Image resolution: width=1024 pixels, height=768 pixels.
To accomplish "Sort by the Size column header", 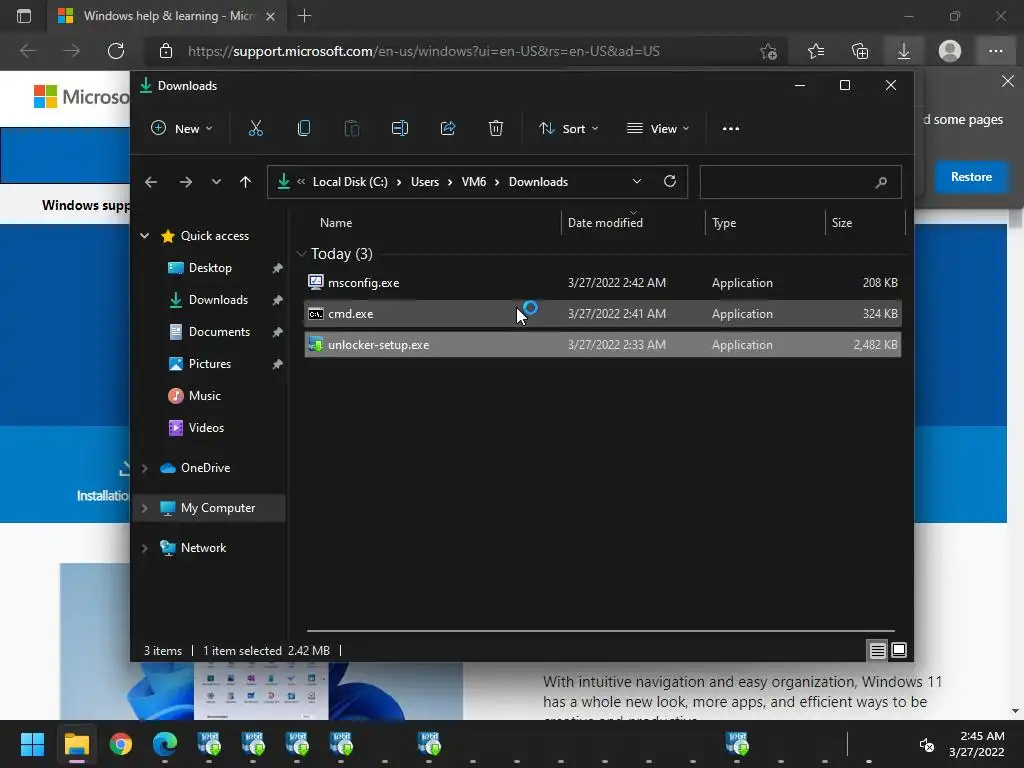I will pos(842,223).
